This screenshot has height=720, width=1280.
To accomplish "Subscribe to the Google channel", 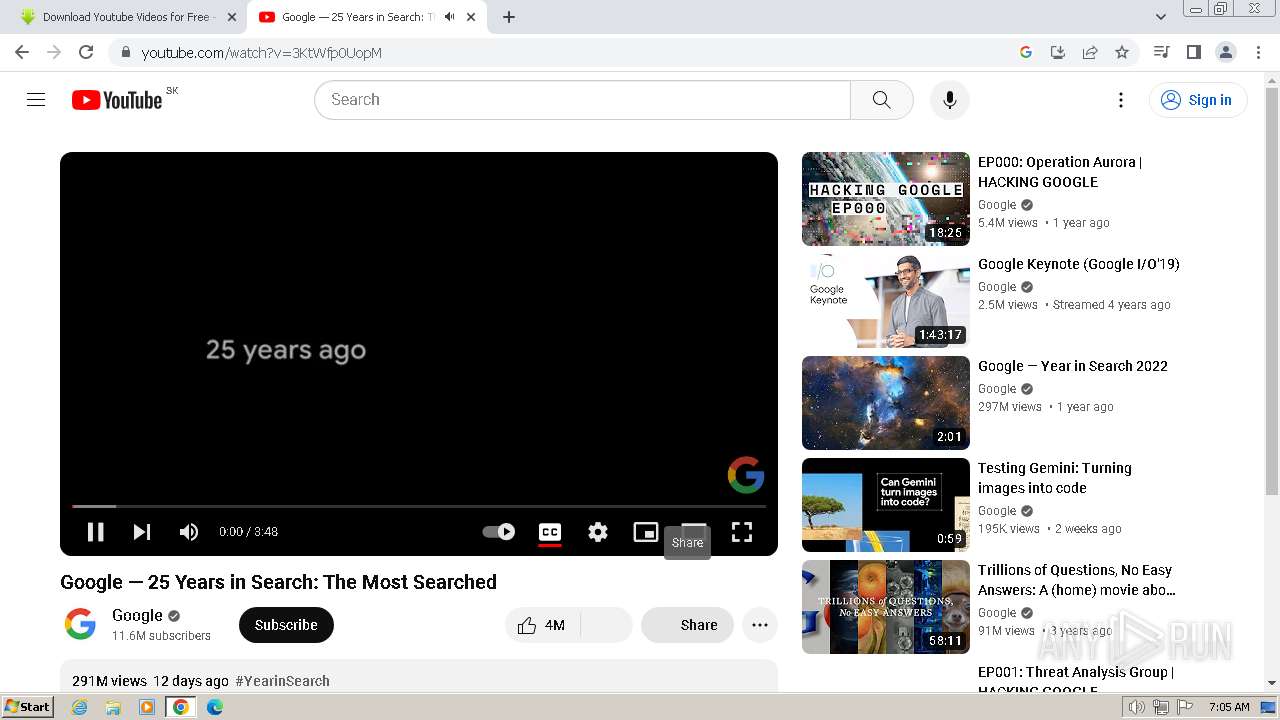I will [x=286, y=625].
